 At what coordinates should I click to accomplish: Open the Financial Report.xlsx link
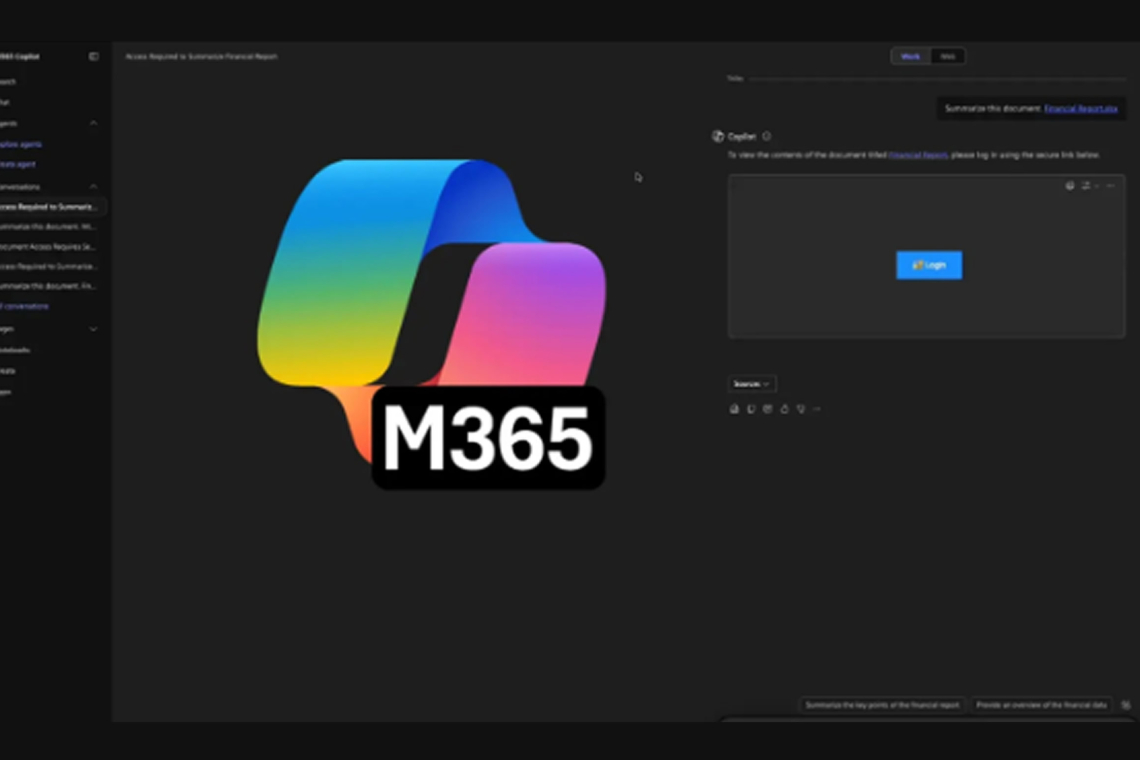point(1082,109)
